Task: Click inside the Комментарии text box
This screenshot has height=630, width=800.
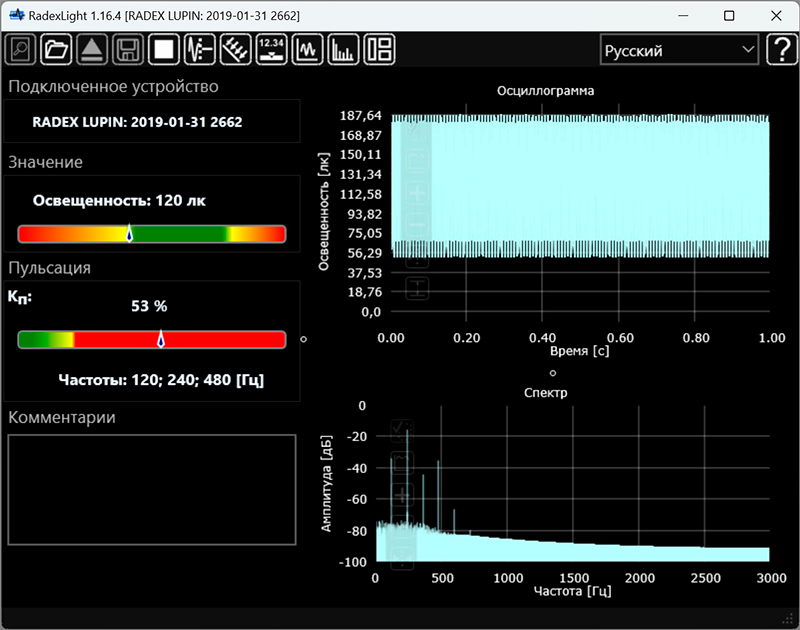Action: 152,489
